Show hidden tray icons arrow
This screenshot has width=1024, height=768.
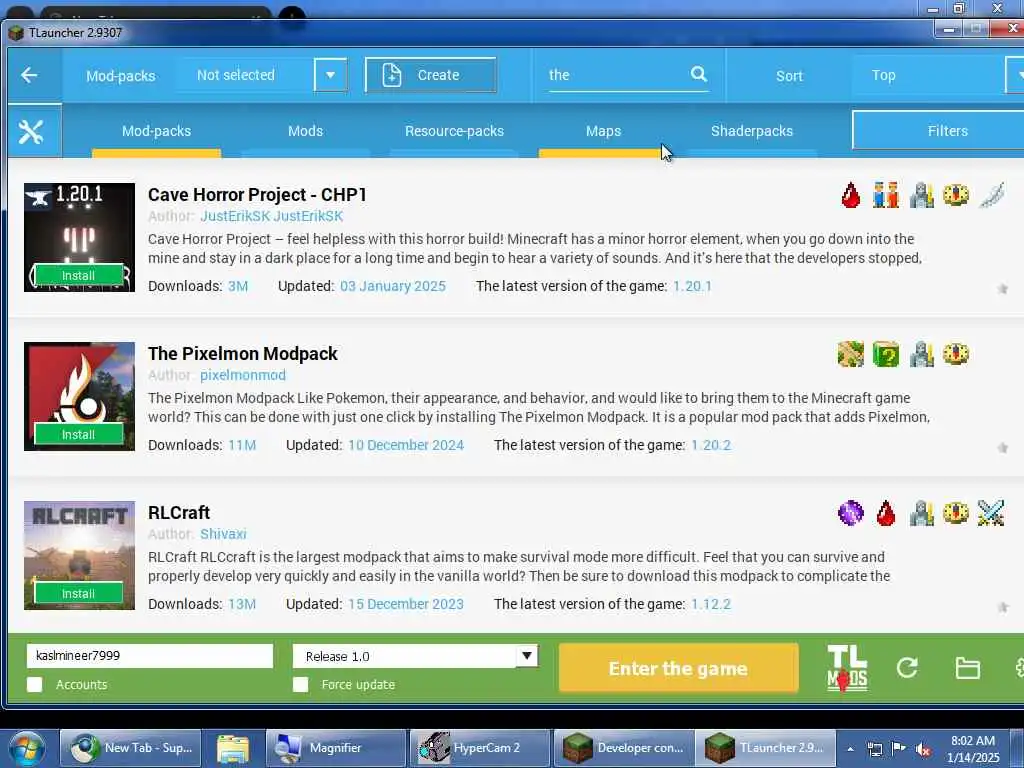tap(850, 749)
